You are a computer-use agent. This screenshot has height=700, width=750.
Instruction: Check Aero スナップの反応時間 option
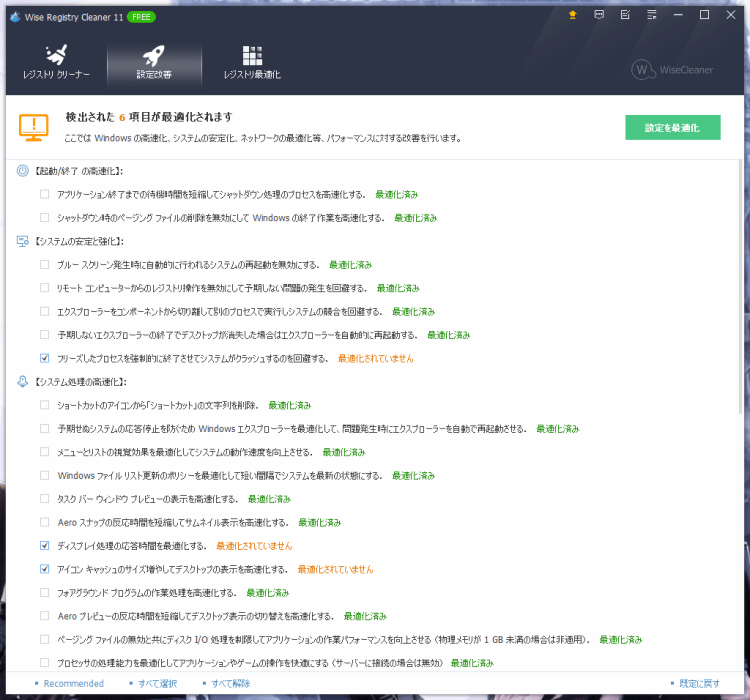point(44,522)
